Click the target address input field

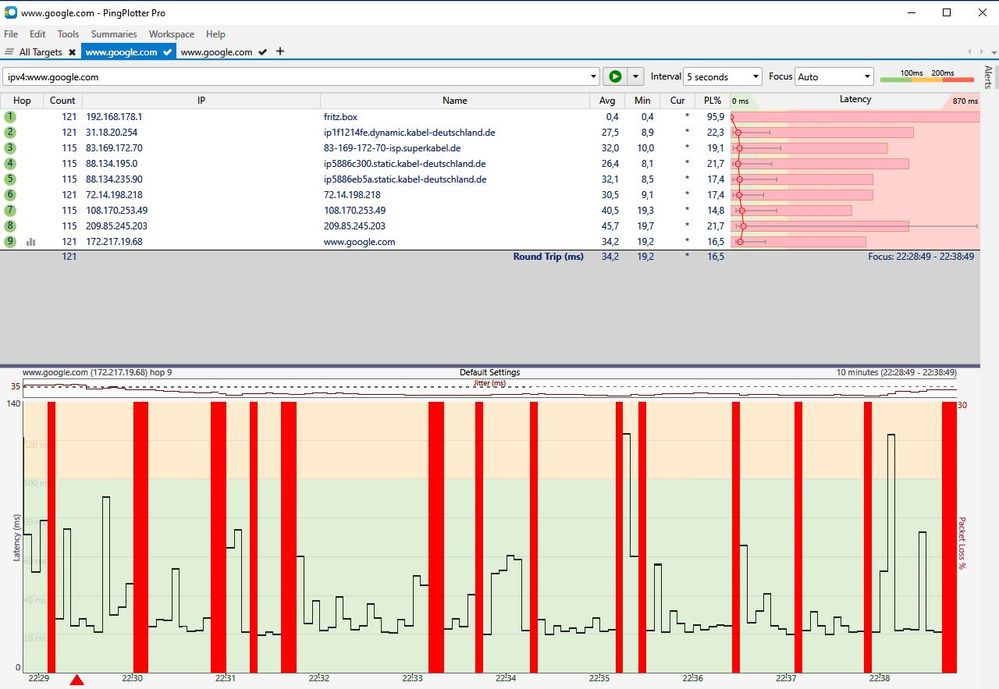click(x=296, y=76)
